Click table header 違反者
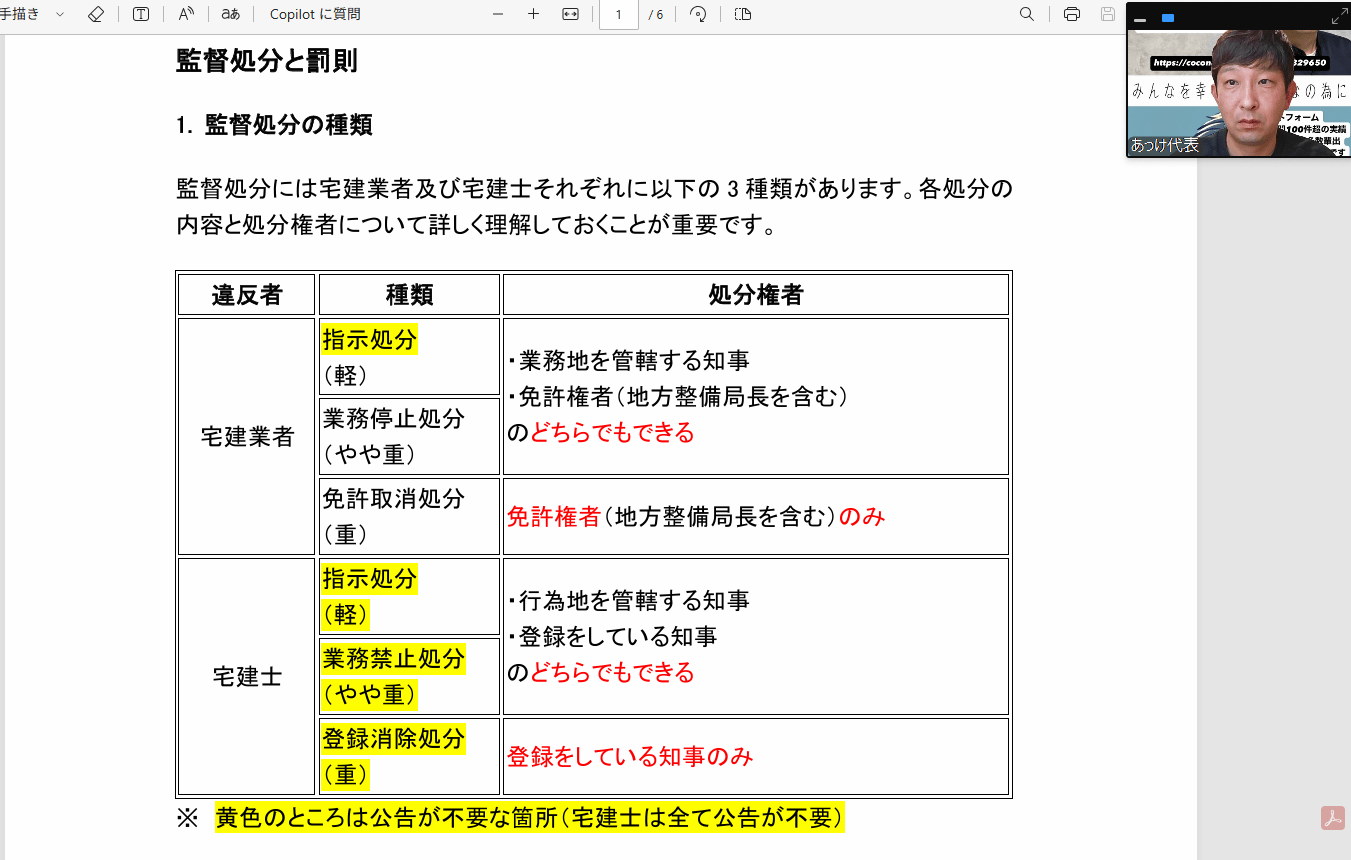Screen dimensions: 1351x860 pyautogui.click(x=247, y=295)
